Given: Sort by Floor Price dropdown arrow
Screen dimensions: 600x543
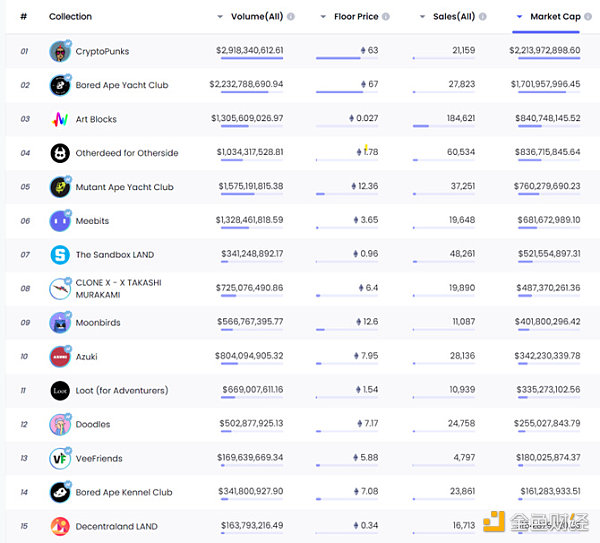Looking at the screenshot, I should pyautogui.click(x=323, y=17).
